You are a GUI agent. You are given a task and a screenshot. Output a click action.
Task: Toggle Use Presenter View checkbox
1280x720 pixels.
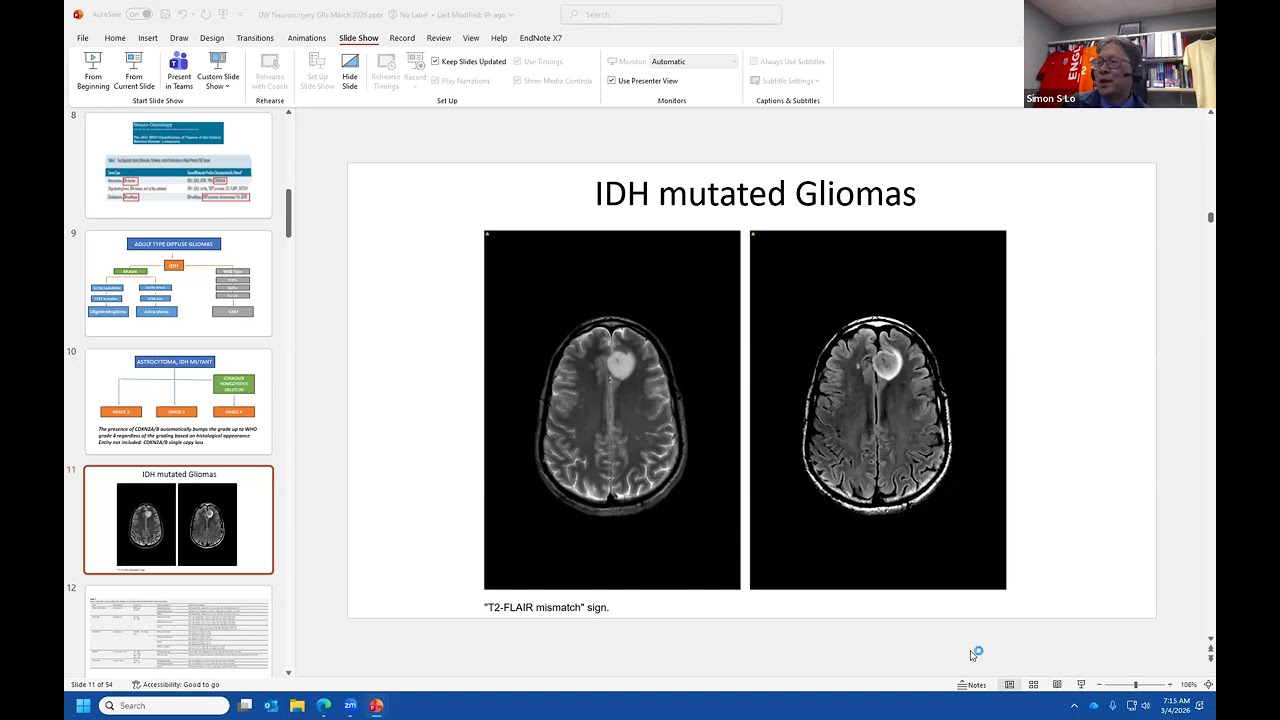[642, 80]
